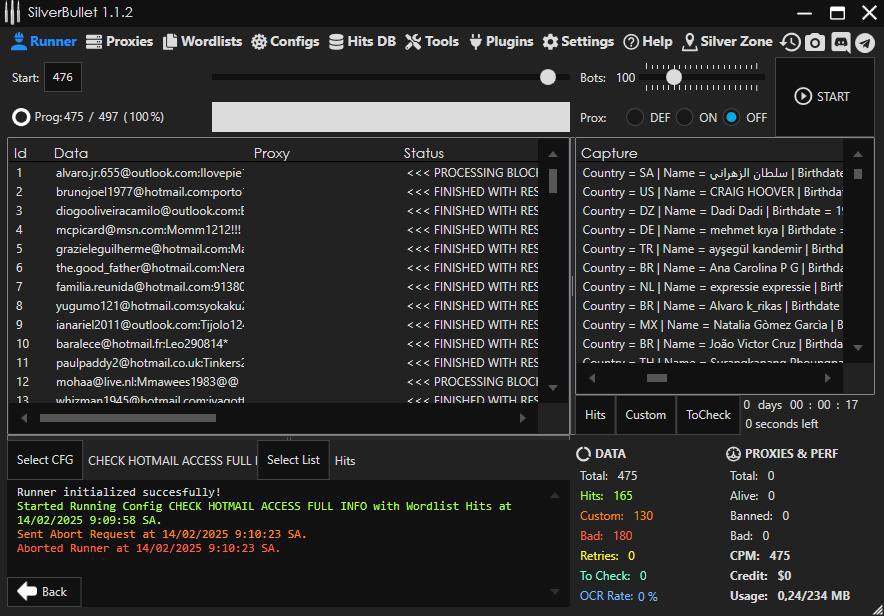Open the Wordlists section
This screenshot has height=616, width=884.
202,41
